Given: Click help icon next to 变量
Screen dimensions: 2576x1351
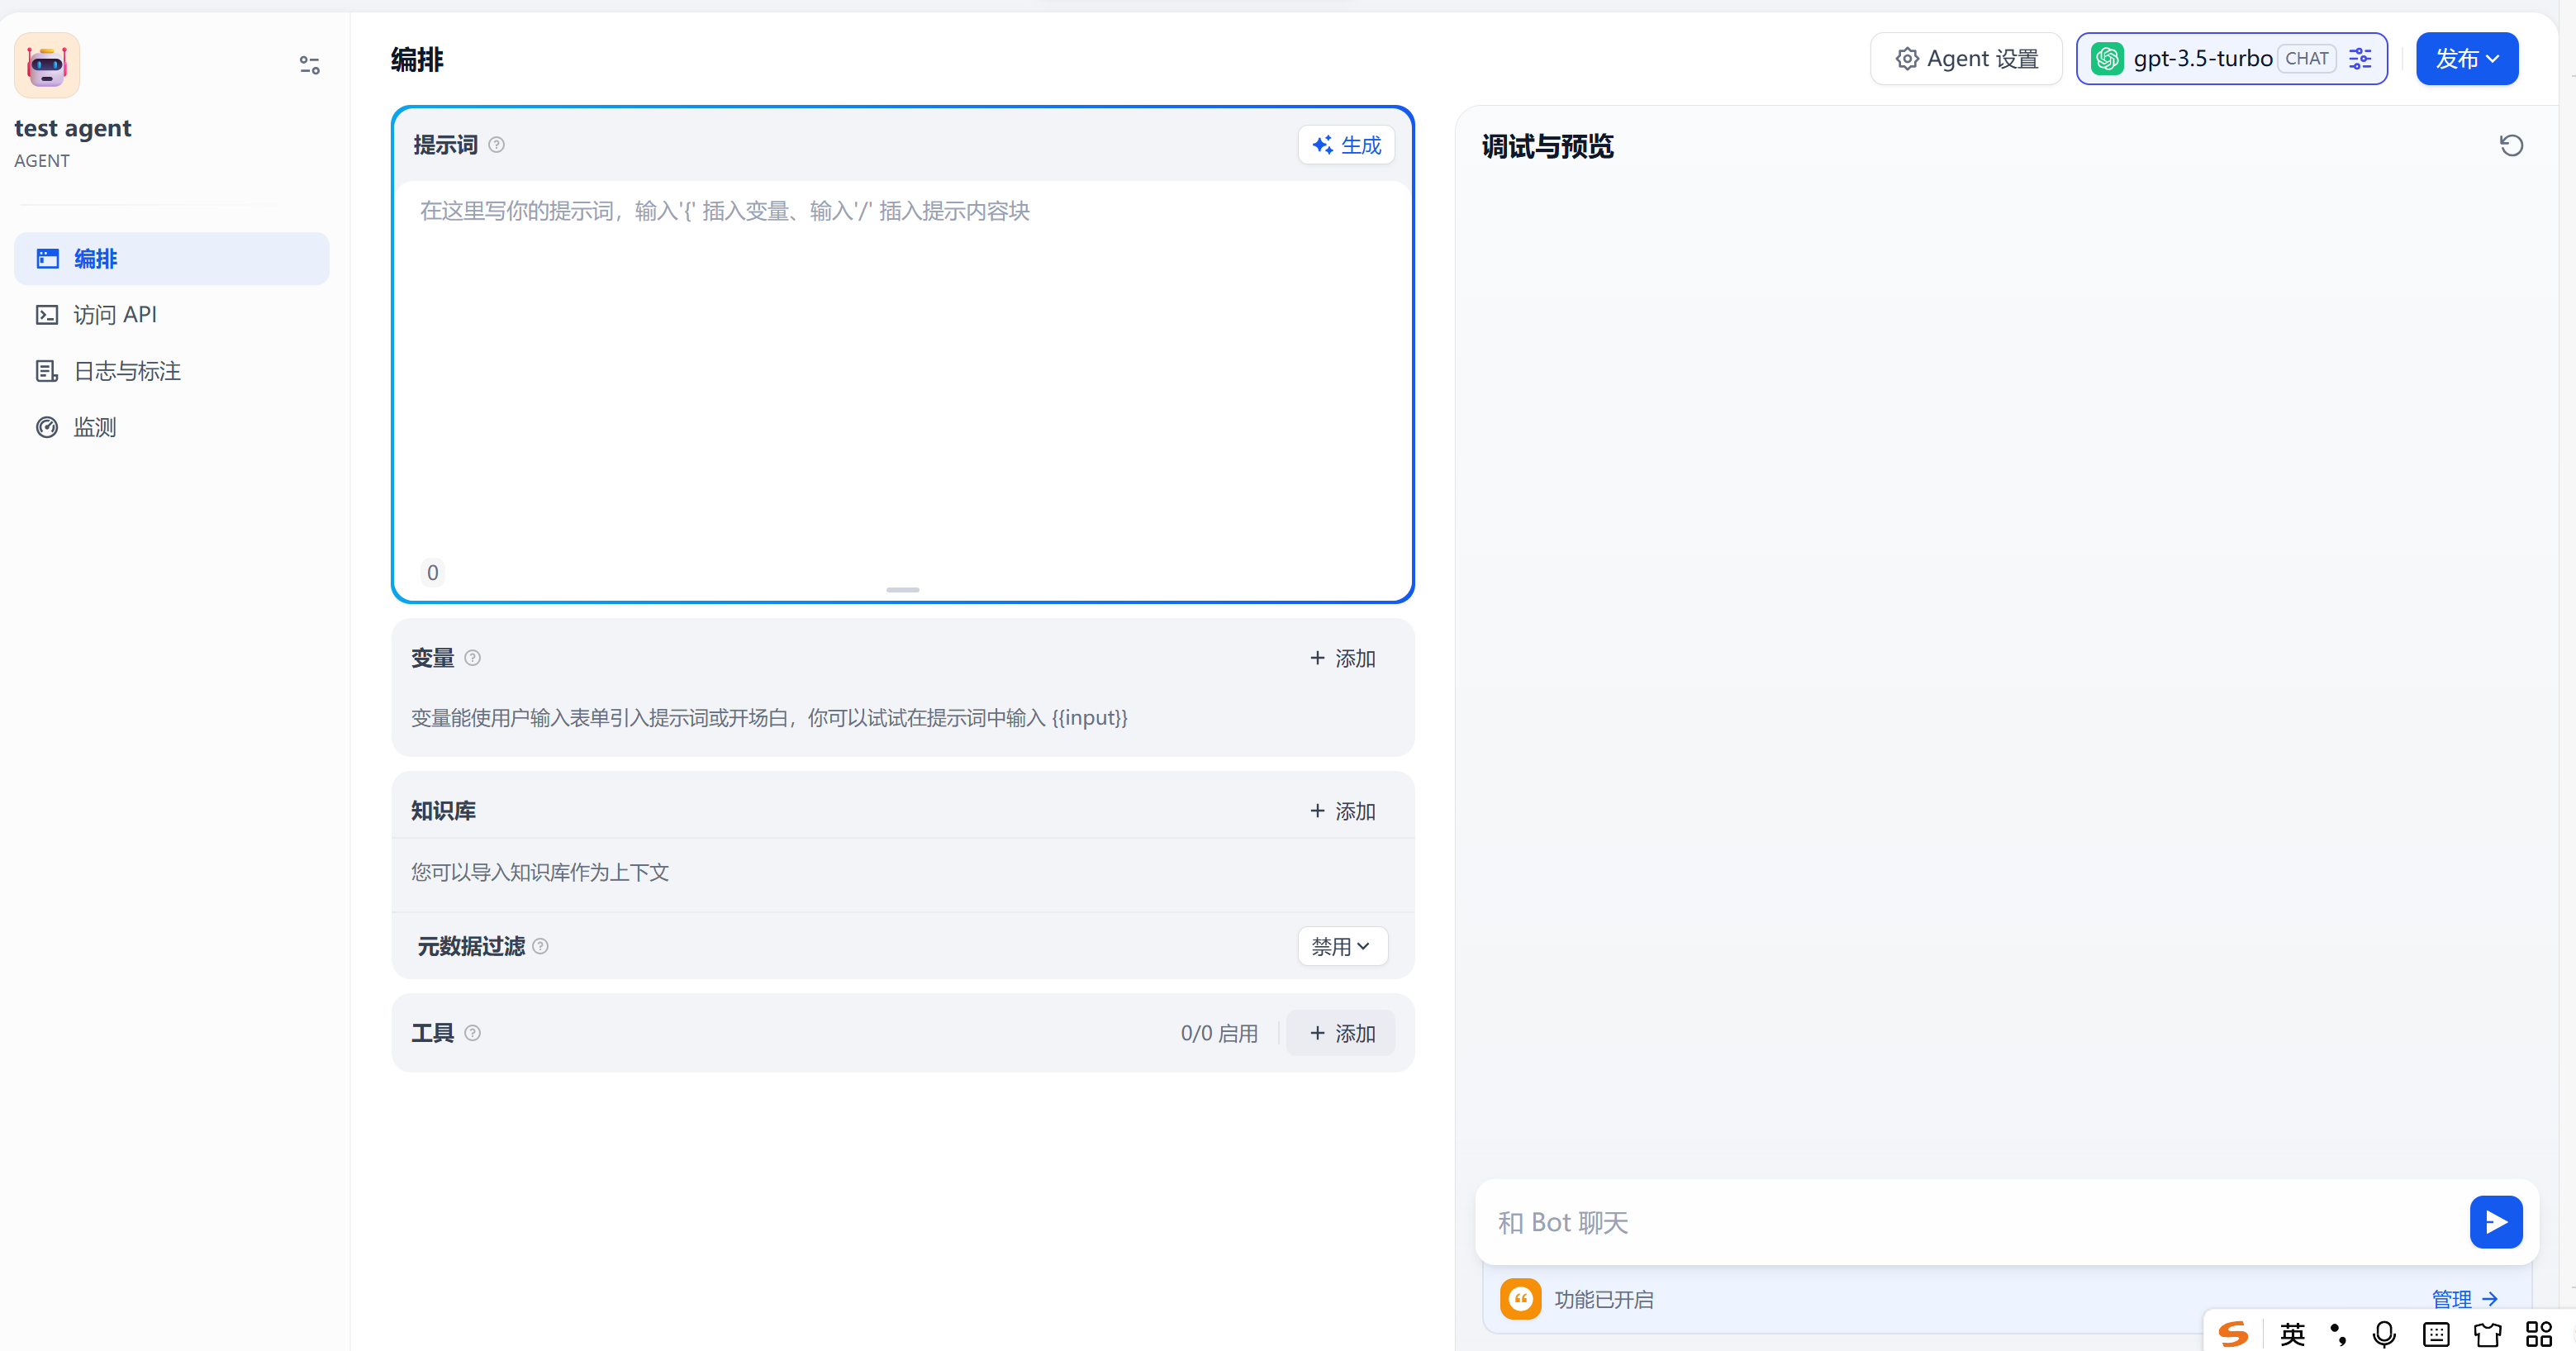Looking at the screenshot, I should click(x=473, y=658).
